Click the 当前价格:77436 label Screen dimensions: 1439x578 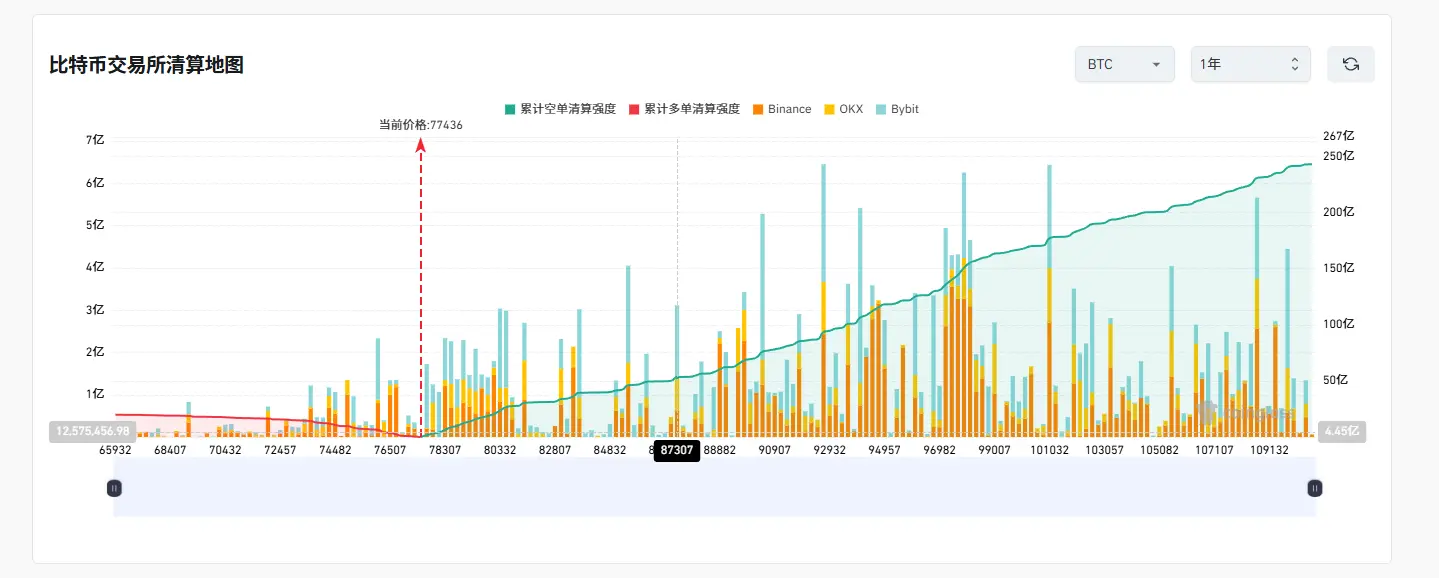point(420,125)
